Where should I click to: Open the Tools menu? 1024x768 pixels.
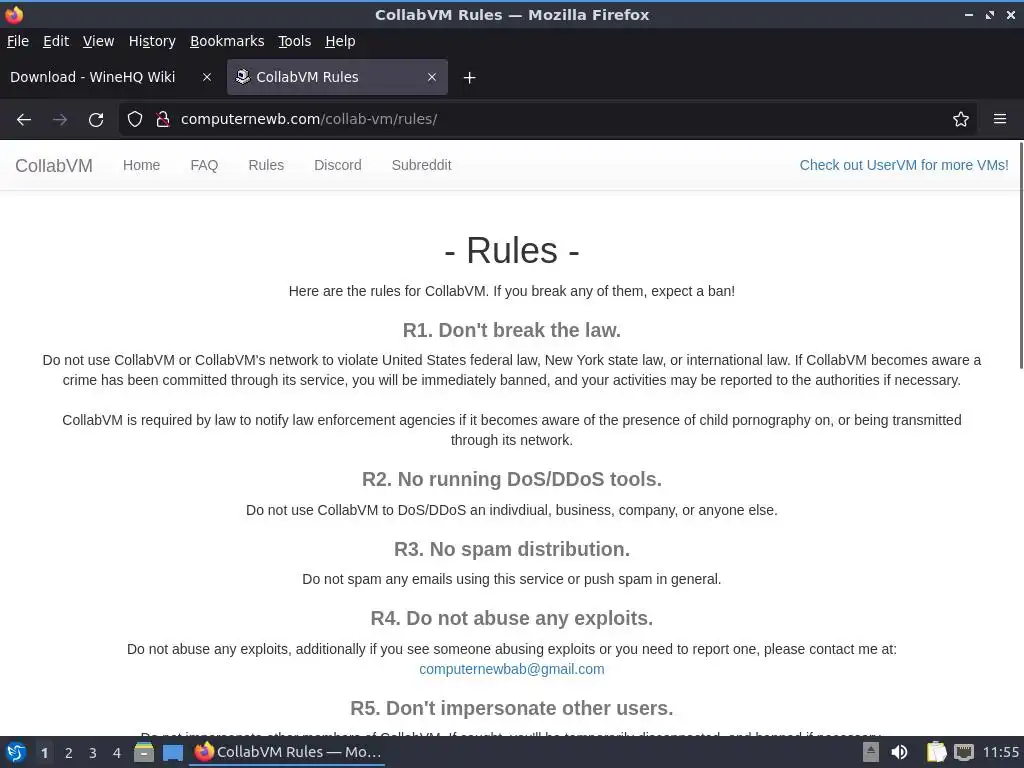coord(294,41)
